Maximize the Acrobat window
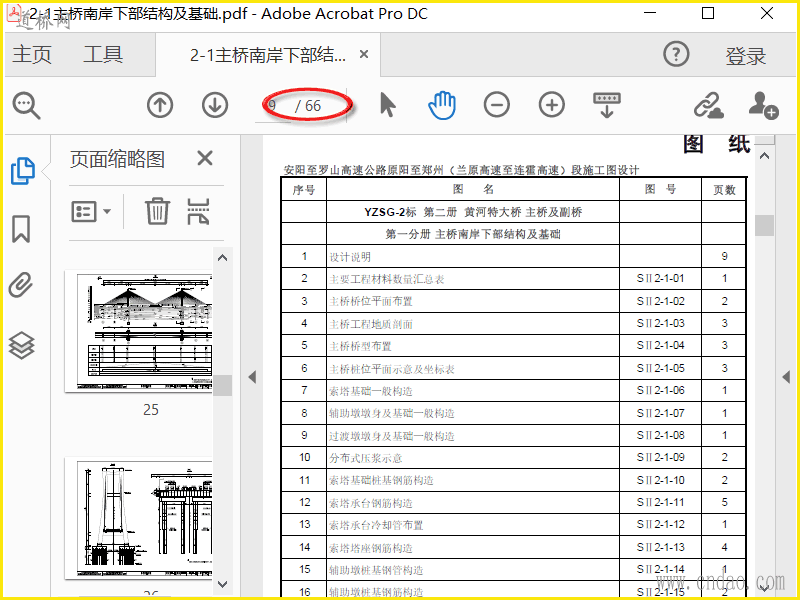800x600 pixels. [x=708, y=13]
